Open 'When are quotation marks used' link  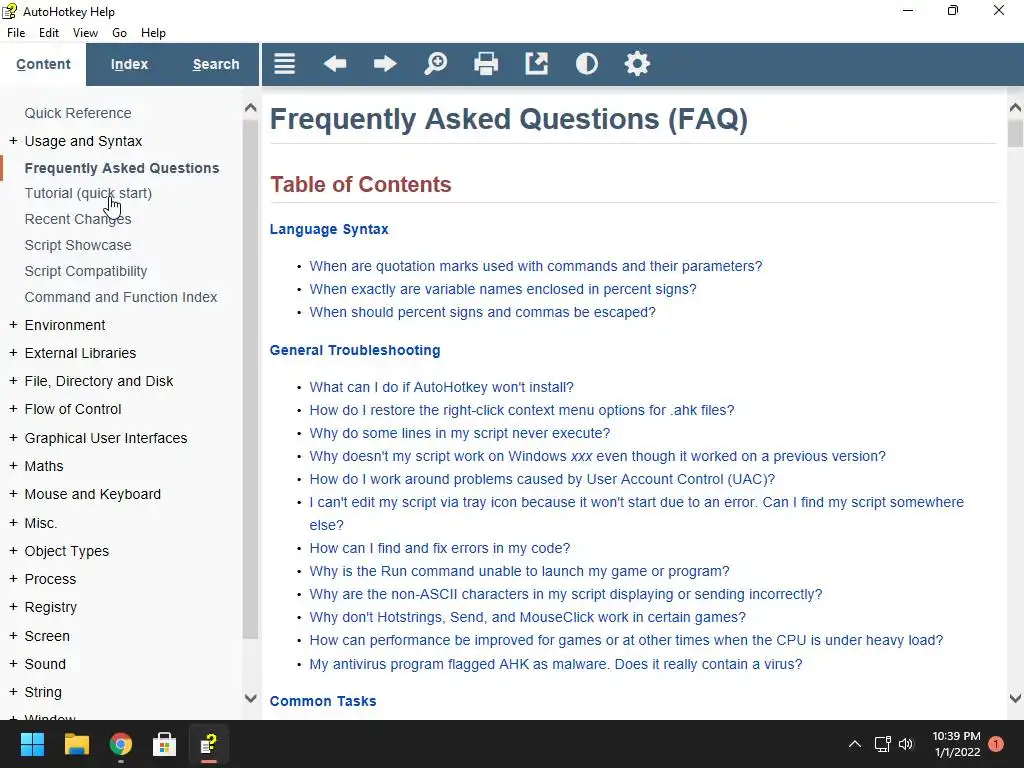[536, 266]
